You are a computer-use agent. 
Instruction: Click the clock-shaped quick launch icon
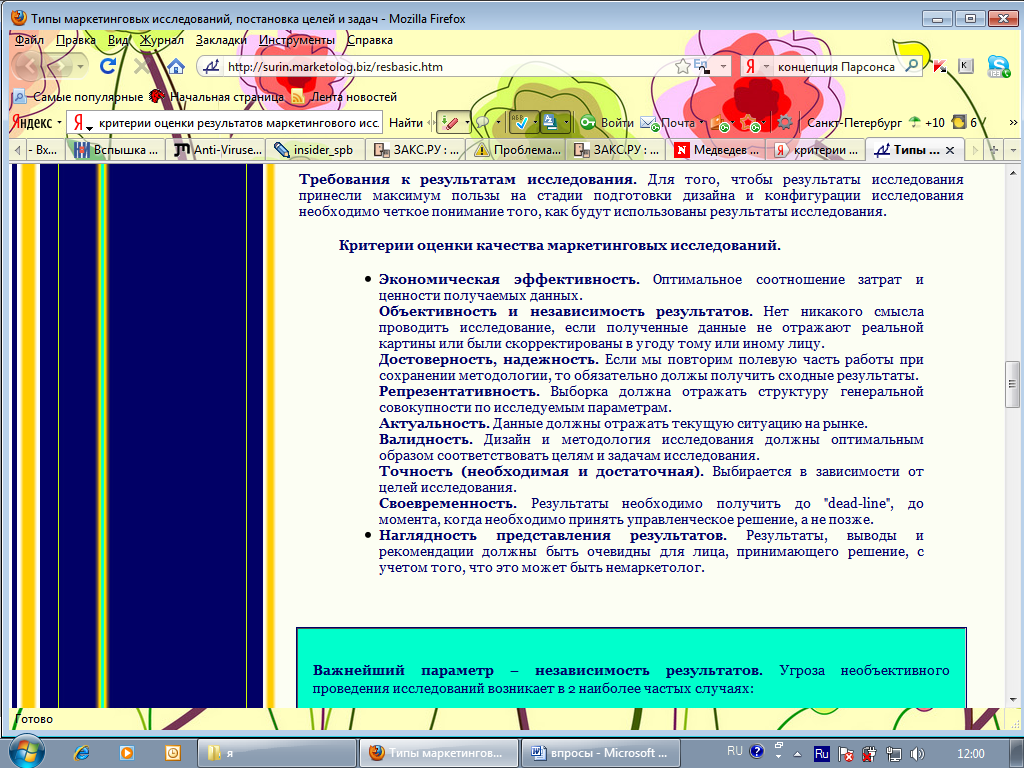click(172, 753)
